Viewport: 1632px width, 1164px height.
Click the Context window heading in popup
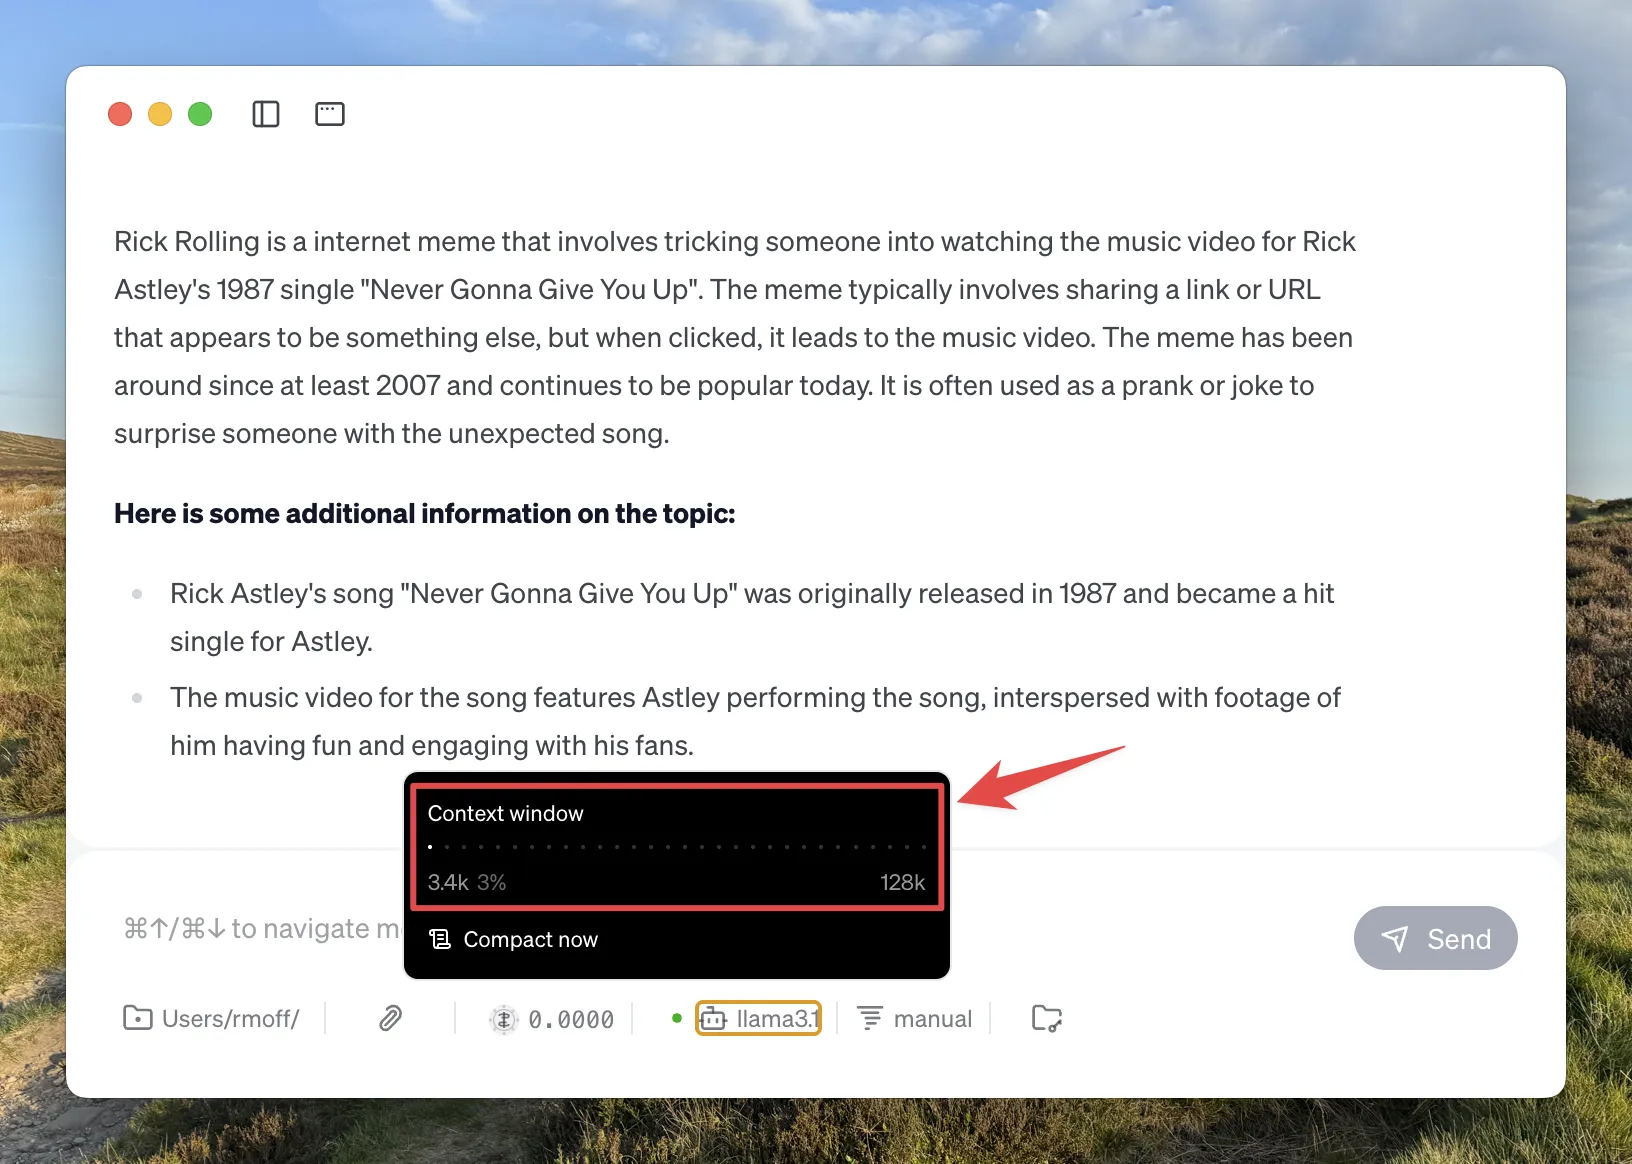click(506, 814)
